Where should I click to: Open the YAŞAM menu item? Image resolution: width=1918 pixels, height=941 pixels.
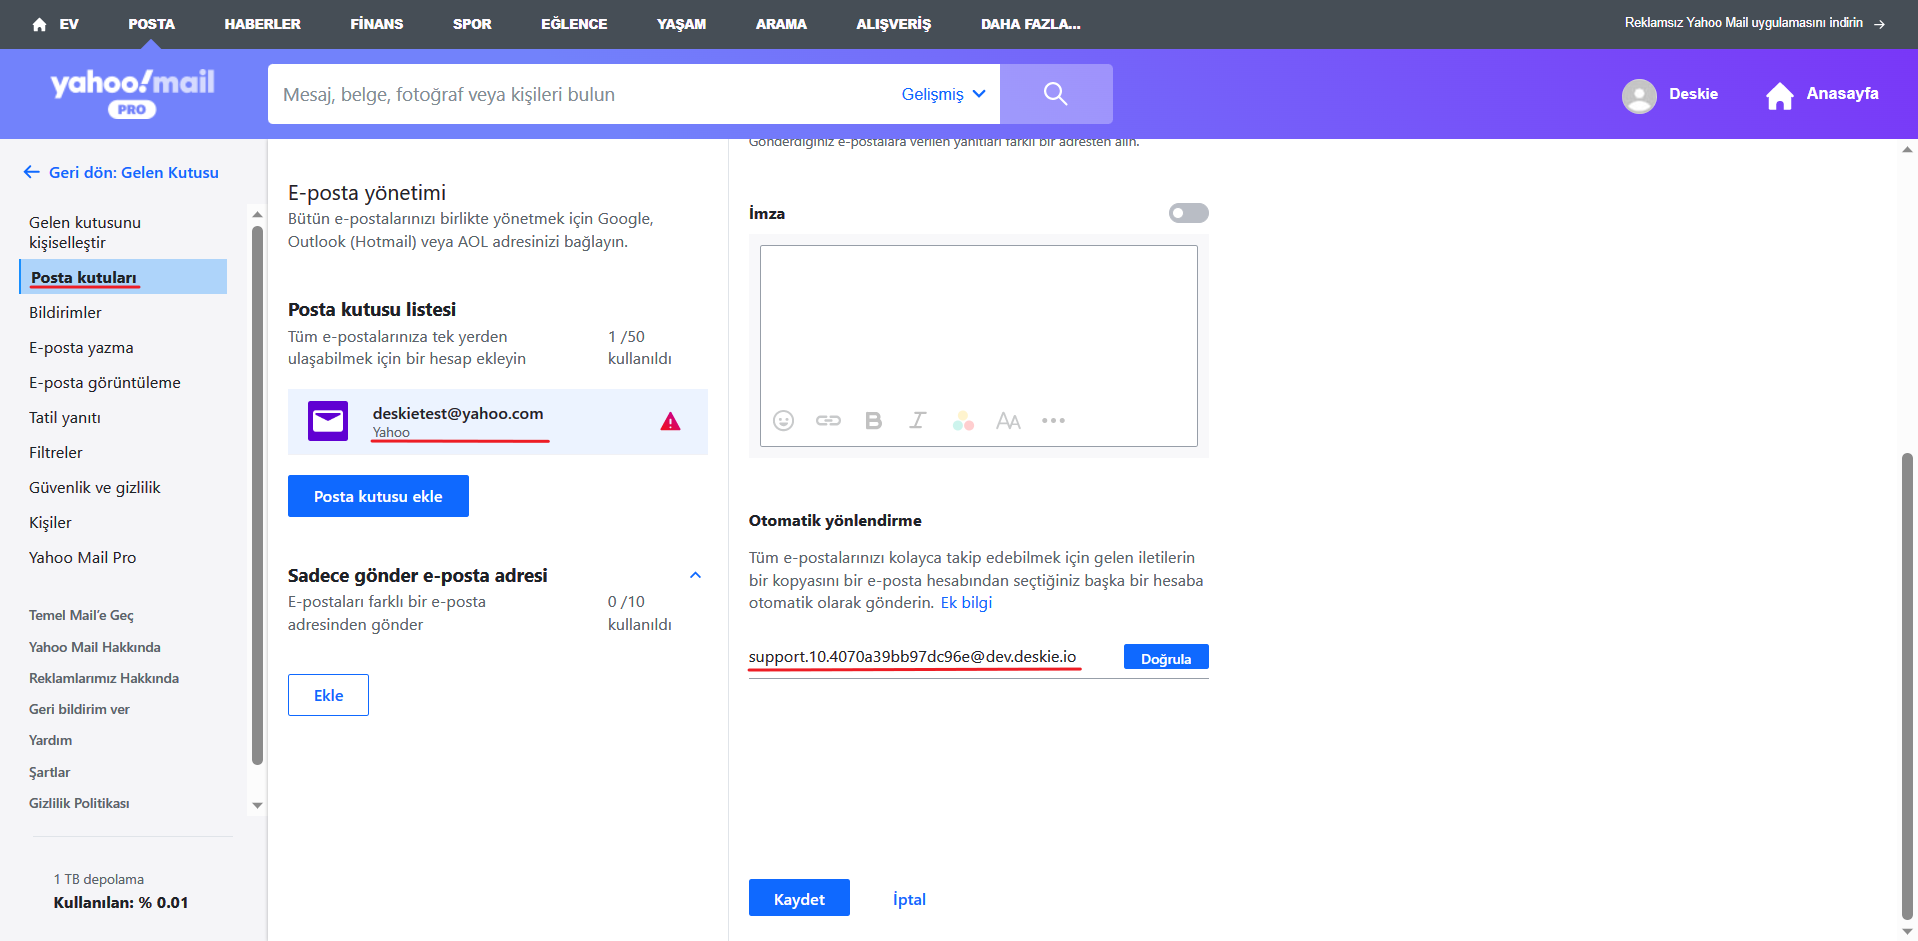click(x=681, y=24)
